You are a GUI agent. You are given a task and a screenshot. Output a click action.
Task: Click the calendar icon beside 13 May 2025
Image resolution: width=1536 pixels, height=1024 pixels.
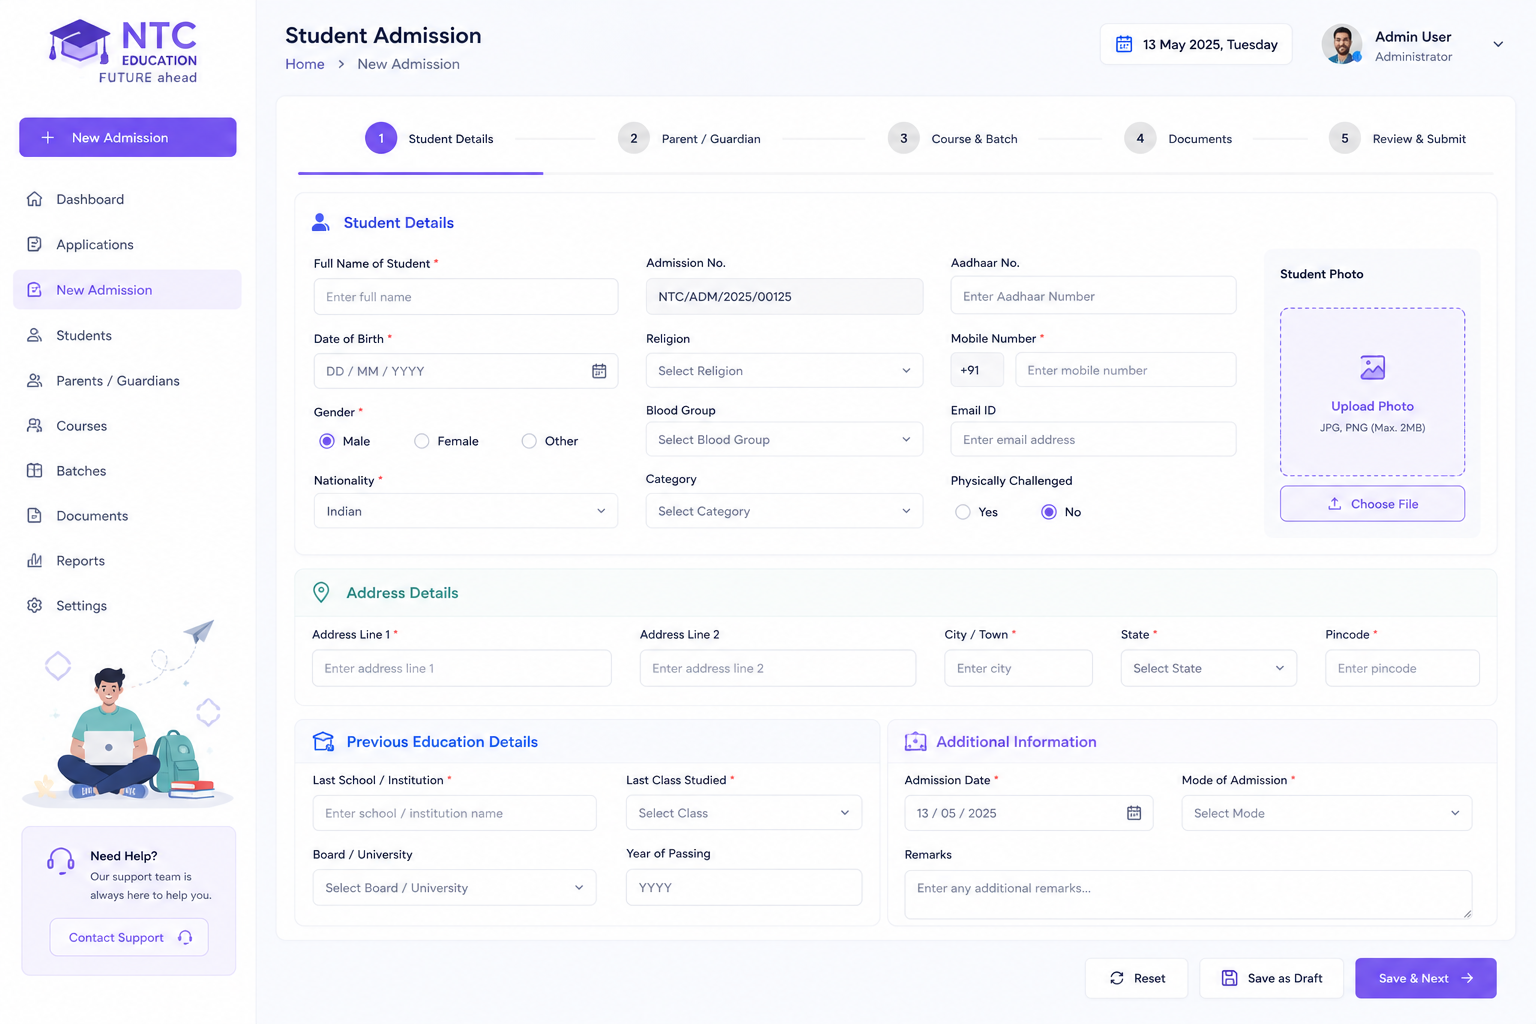[x=1124, y=44]
